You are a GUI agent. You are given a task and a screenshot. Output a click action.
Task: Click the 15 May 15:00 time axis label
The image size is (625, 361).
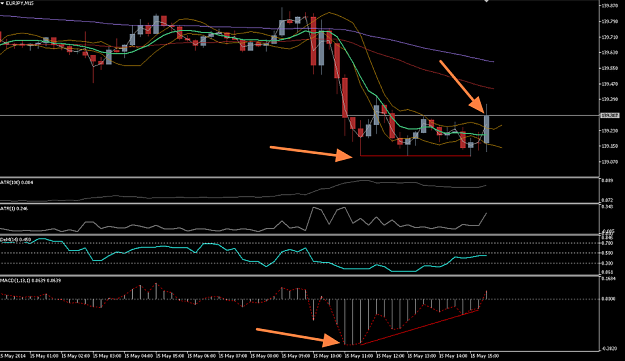point(485,356)
